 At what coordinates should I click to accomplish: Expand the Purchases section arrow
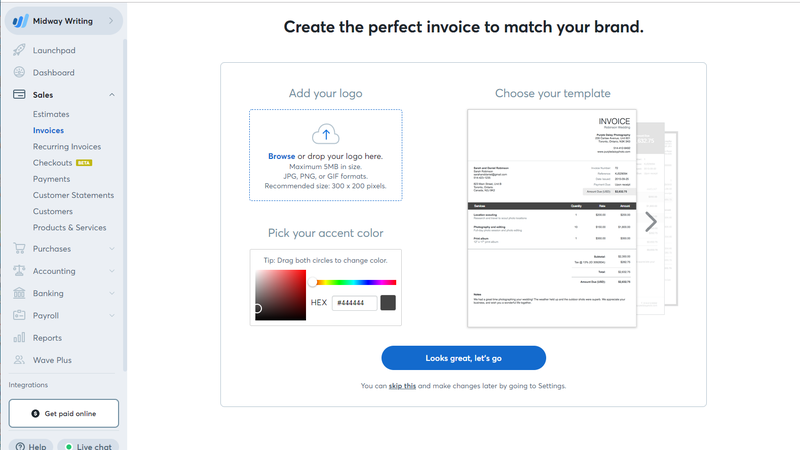pos(112,249)
